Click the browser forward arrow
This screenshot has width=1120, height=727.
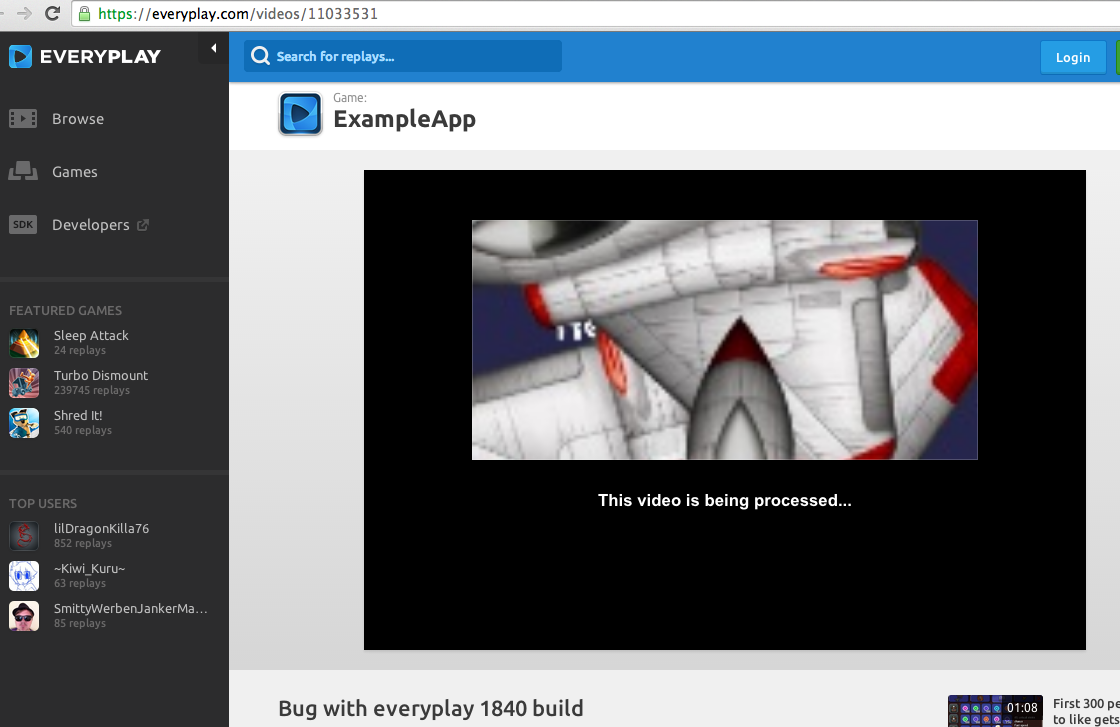[24, 14]
